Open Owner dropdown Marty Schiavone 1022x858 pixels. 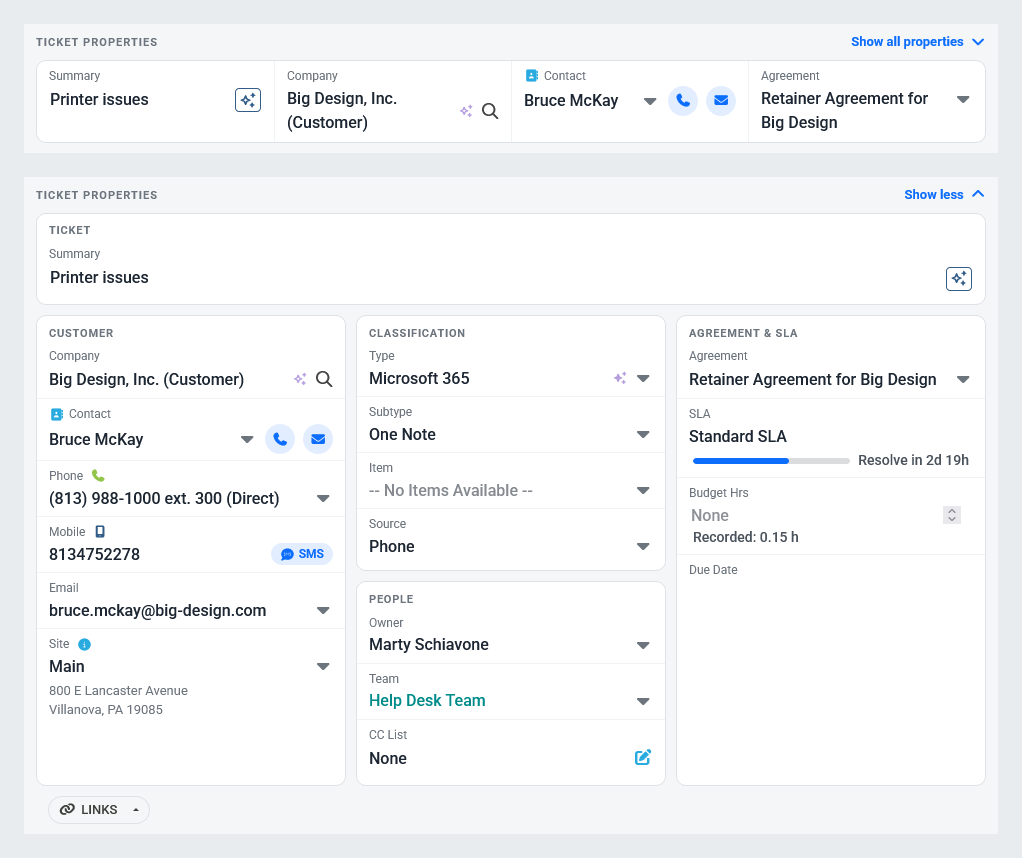643,645
